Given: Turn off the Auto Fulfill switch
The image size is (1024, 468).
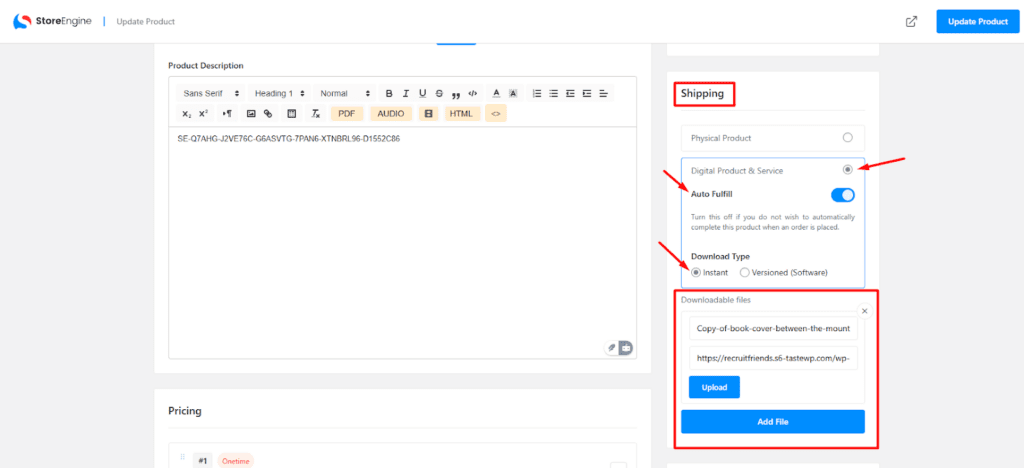Looking at the screenshot, I should coord(842,194).
